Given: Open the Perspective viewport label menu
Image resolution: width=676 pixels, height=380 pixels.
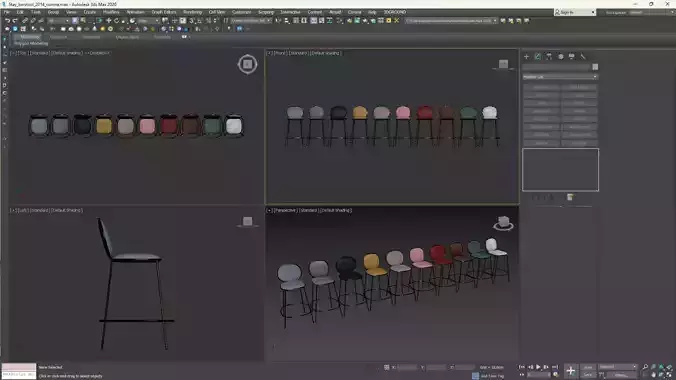Looking at the screenshot, I should [x=285, y=210].
